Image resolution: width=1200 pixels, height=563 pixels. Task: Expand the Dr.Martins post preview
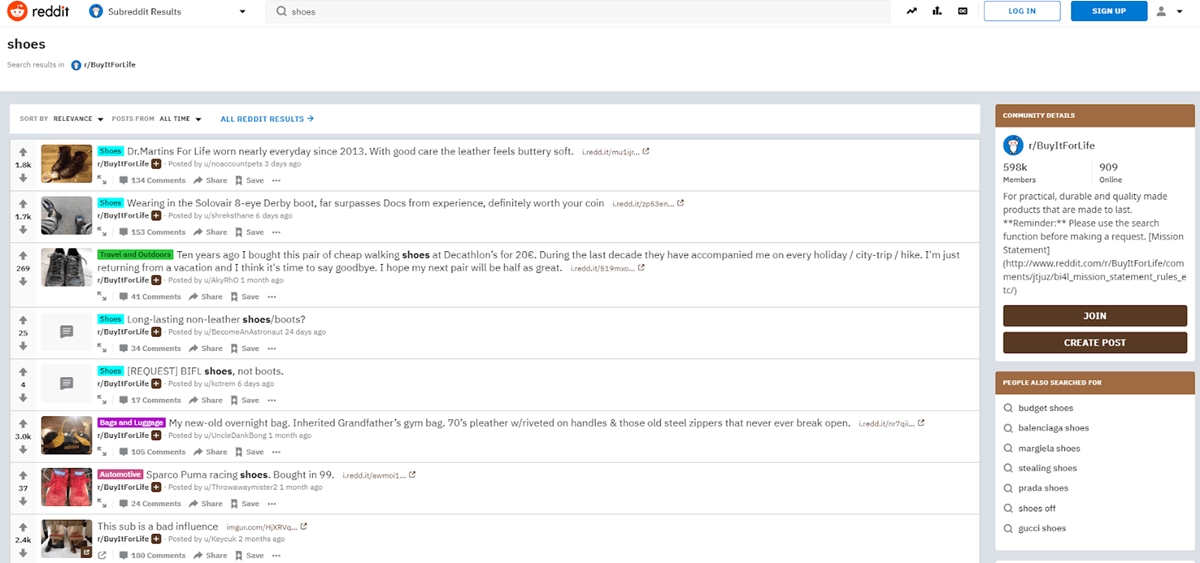pyautogui.click(x=102, y=181)
